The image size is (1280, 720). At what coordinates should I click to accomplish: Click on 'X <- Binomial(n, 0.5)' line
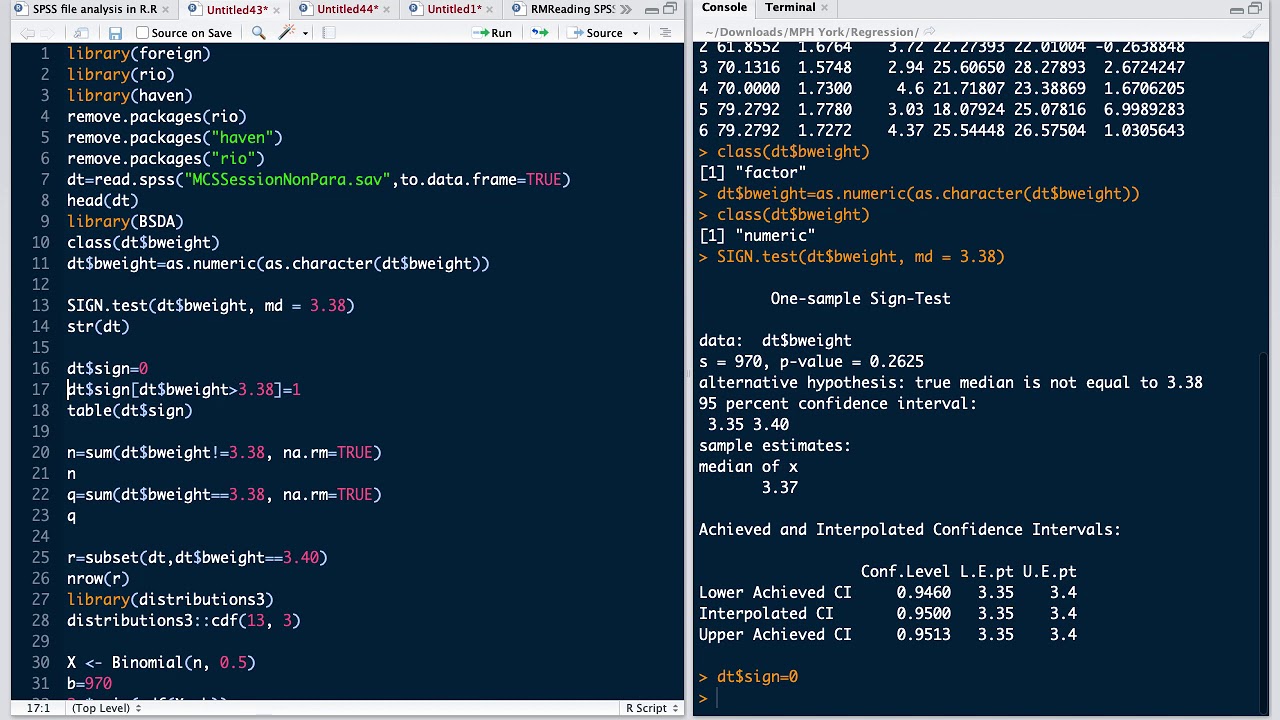[x=161, y=663]
